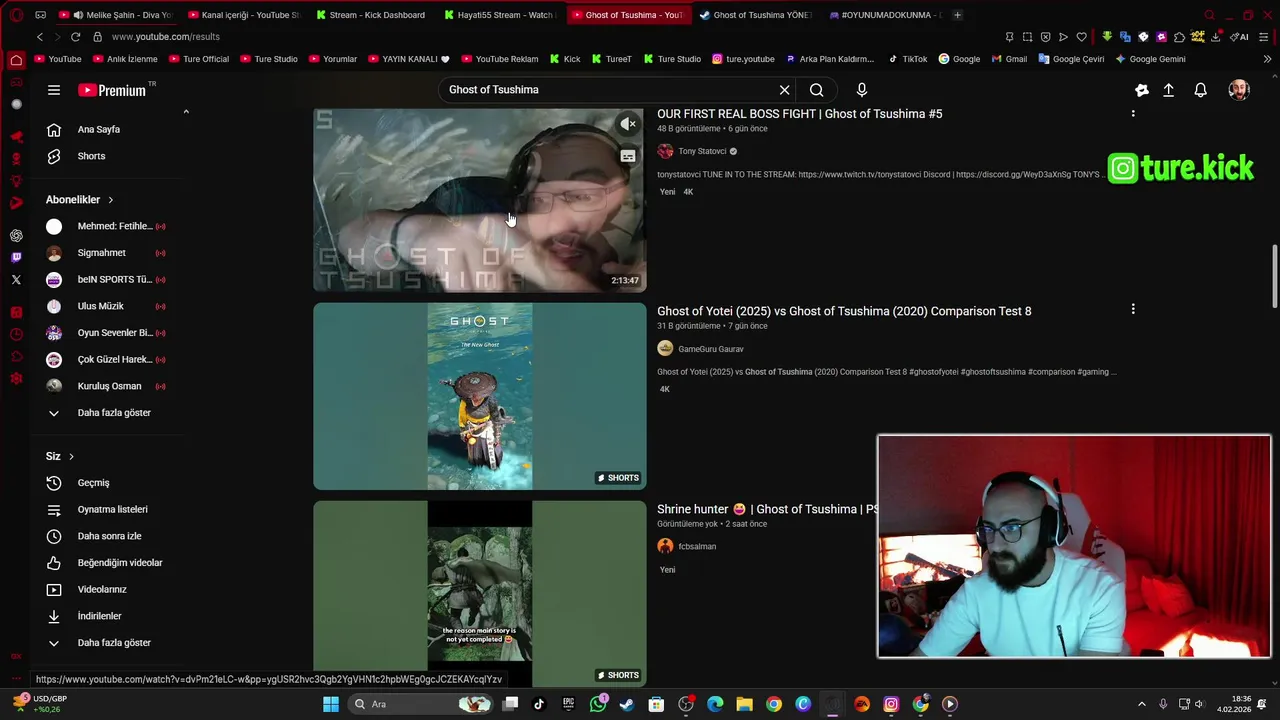Viewport: 1280px width, 720px height.
Task: Open Anlık İzlenme bookmark
Action: point(125,59)
